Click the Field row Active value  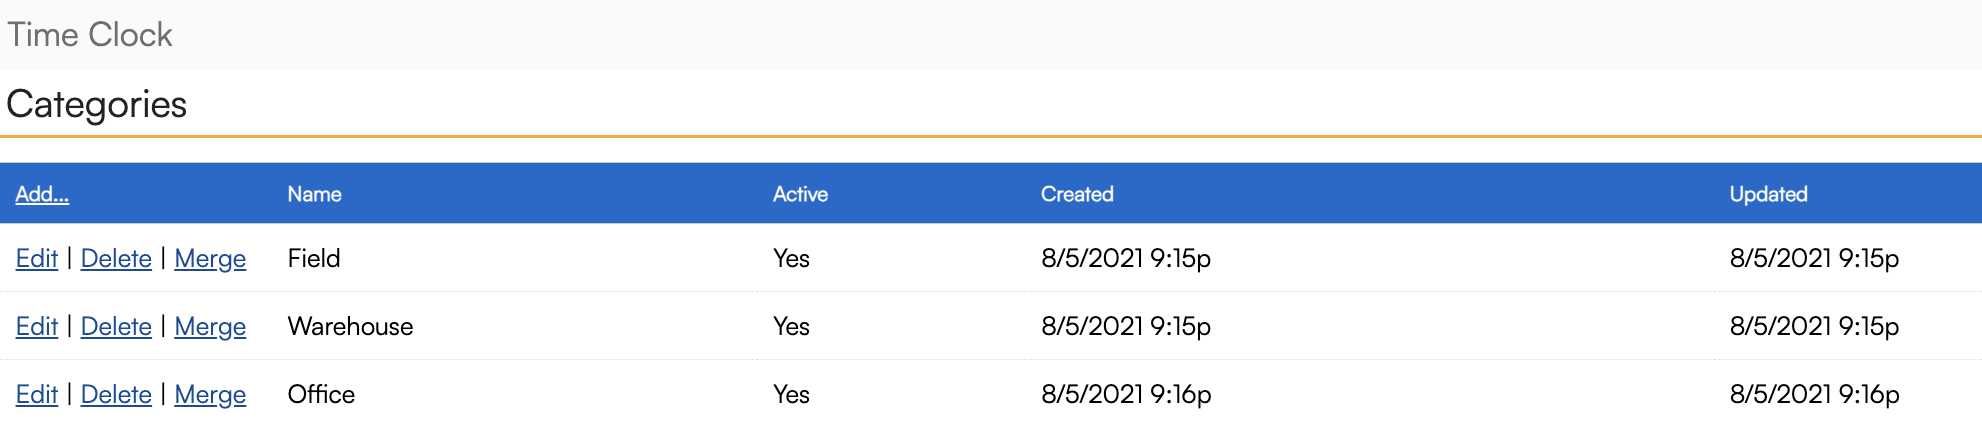coord(791,259)
